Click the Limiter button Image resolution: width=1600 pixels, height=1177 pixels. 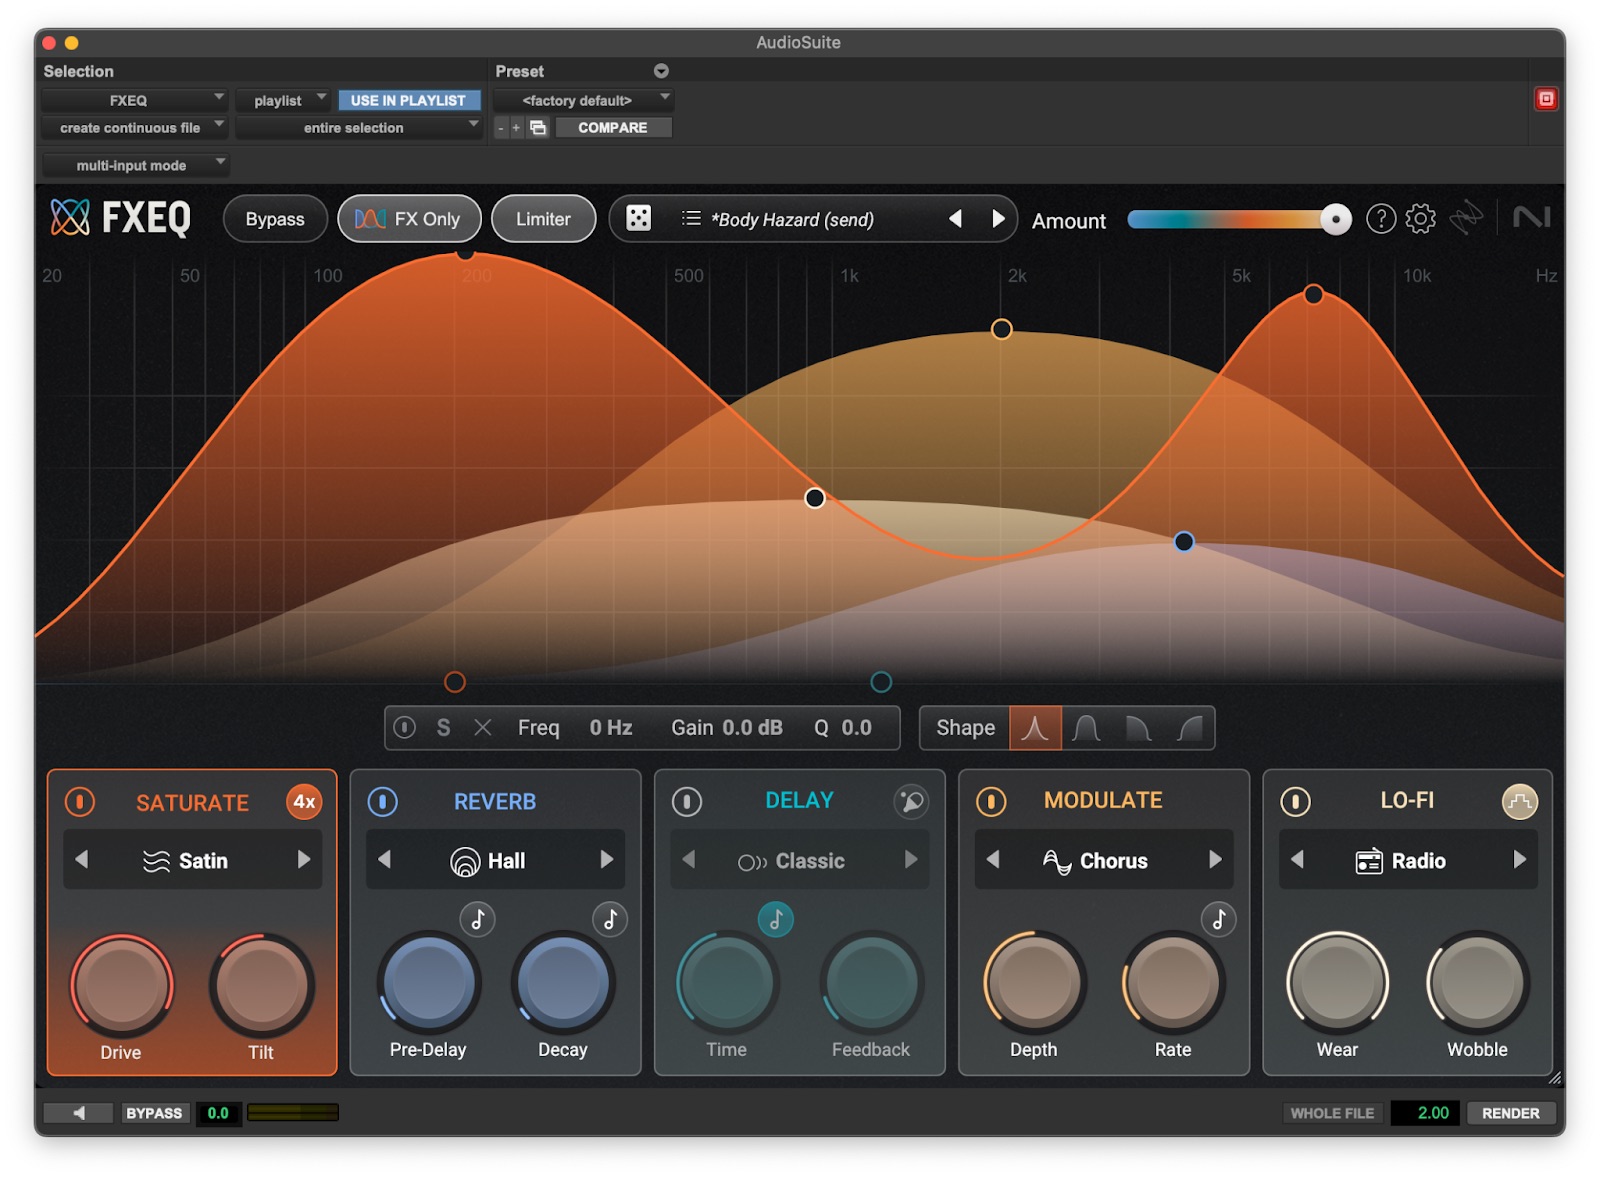(543, 218)
